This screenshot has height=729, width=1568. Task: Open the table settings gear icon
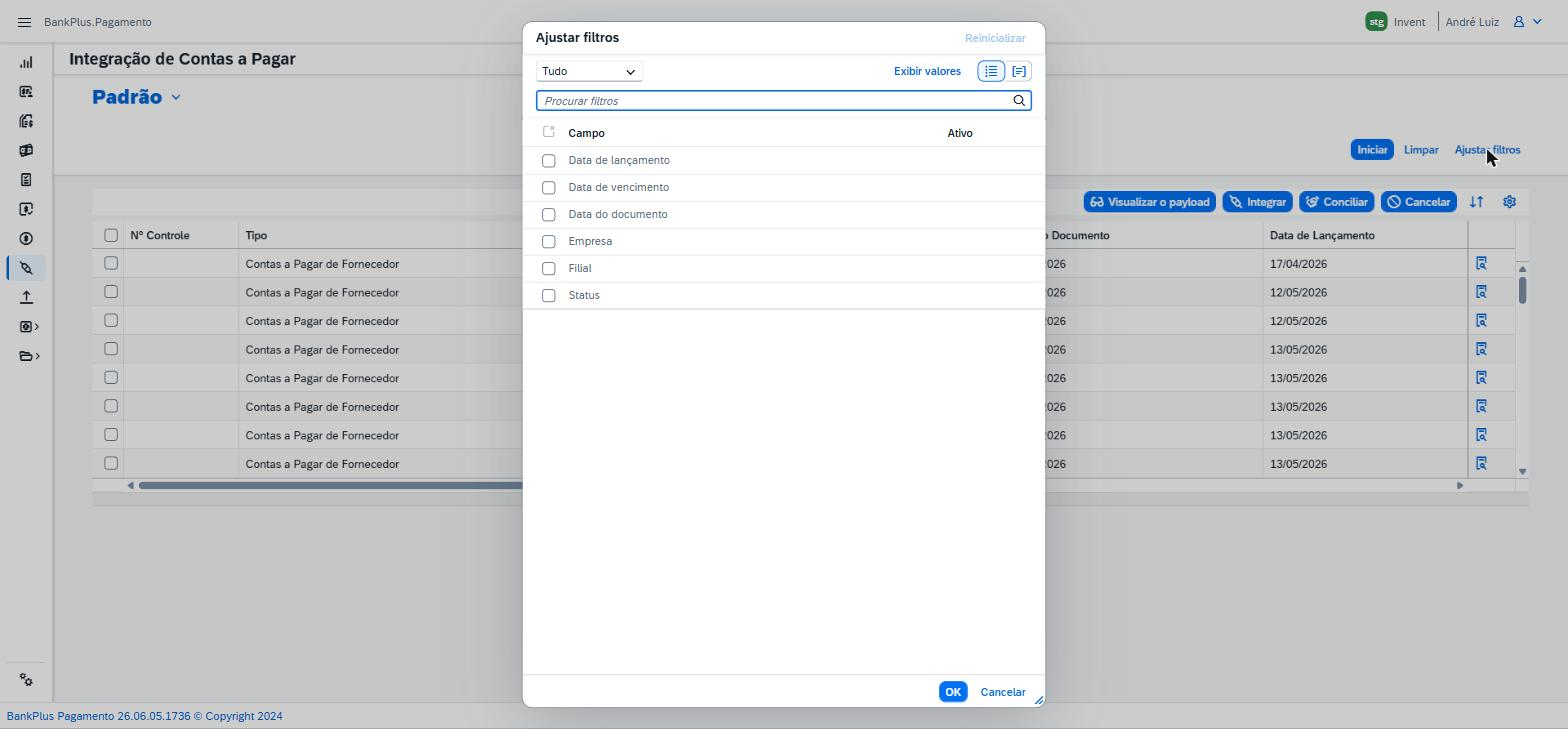click(x=1509, y=202)
